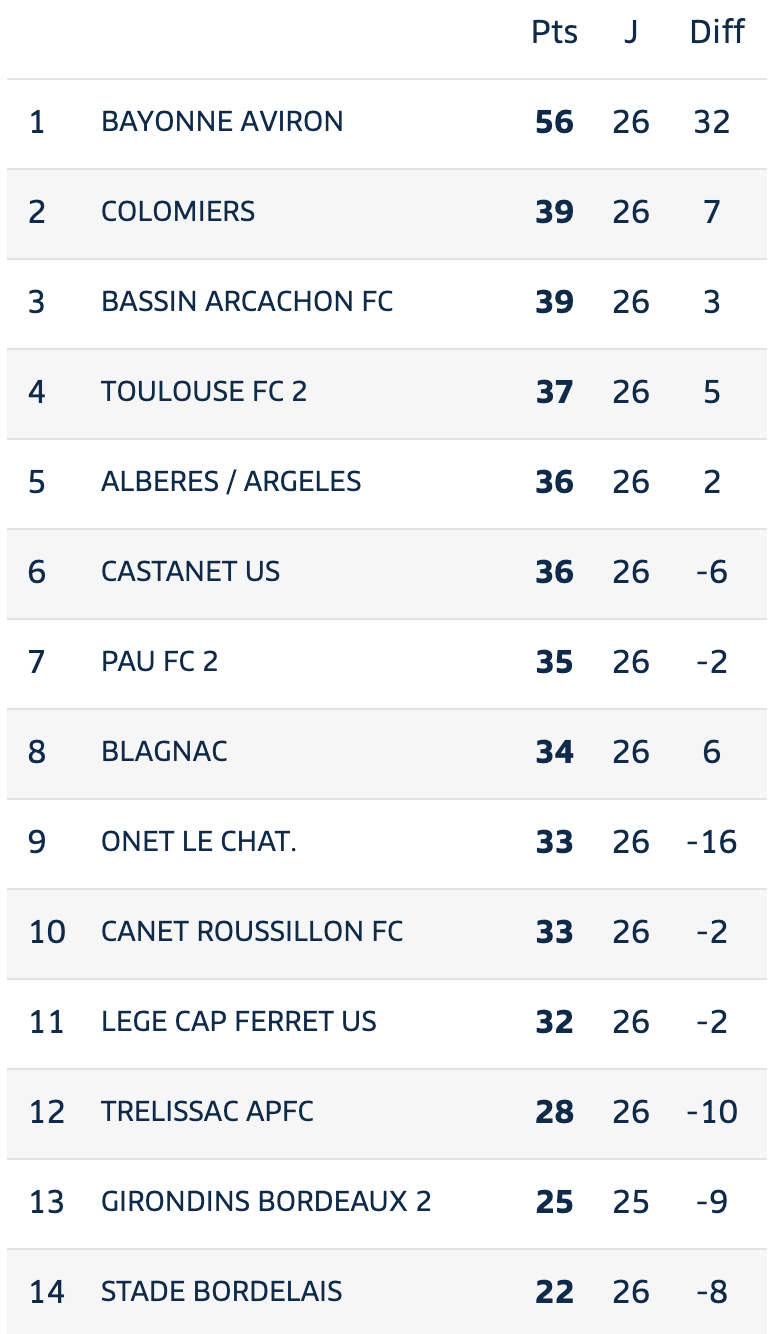The width and height of the screenshot is (770, 1334).
Task: Click the -16 goal difference value
Action: [x=712, y=842]
